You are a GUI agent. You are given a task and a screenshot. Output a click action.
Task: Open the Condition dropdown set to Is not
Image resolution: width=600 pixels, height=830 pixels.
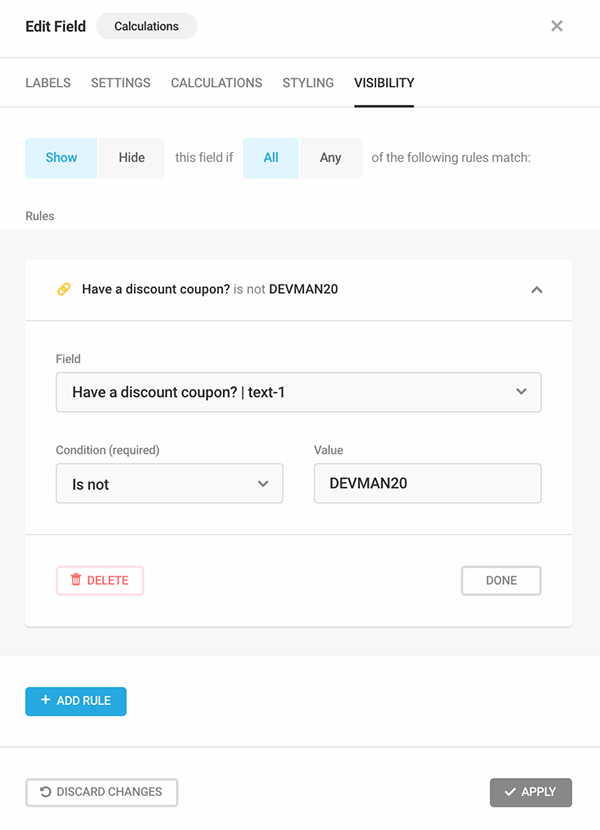pos(169,484)
